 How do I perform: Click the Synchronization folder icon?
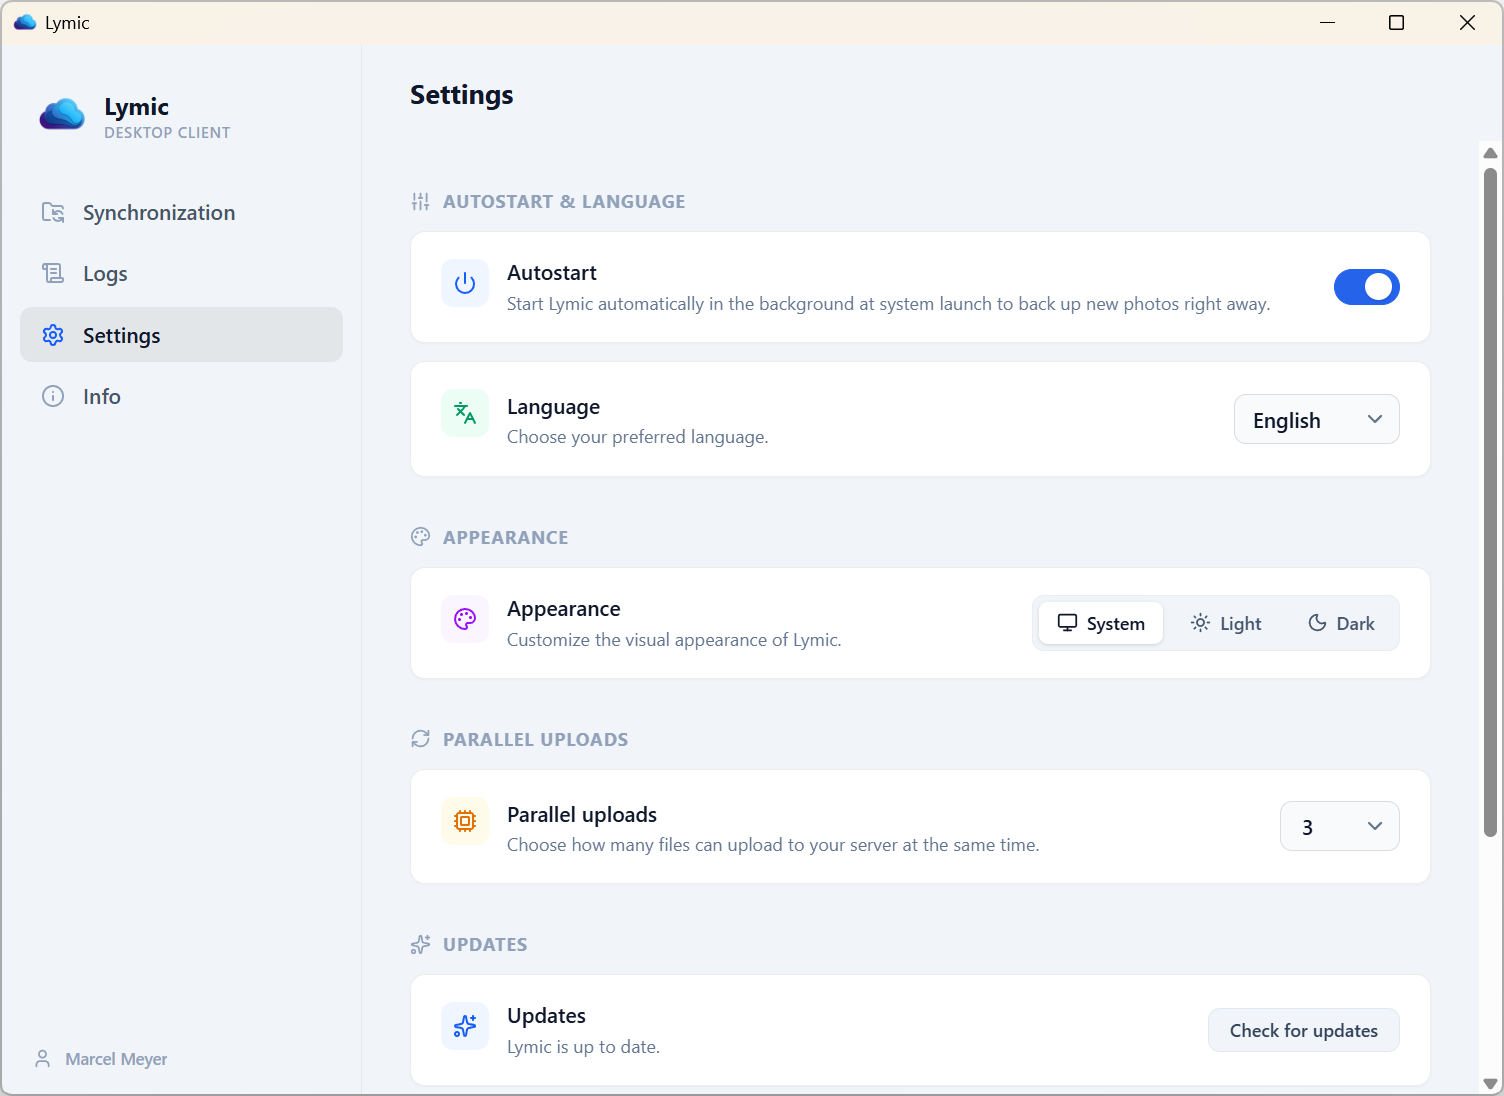point(53,212)
